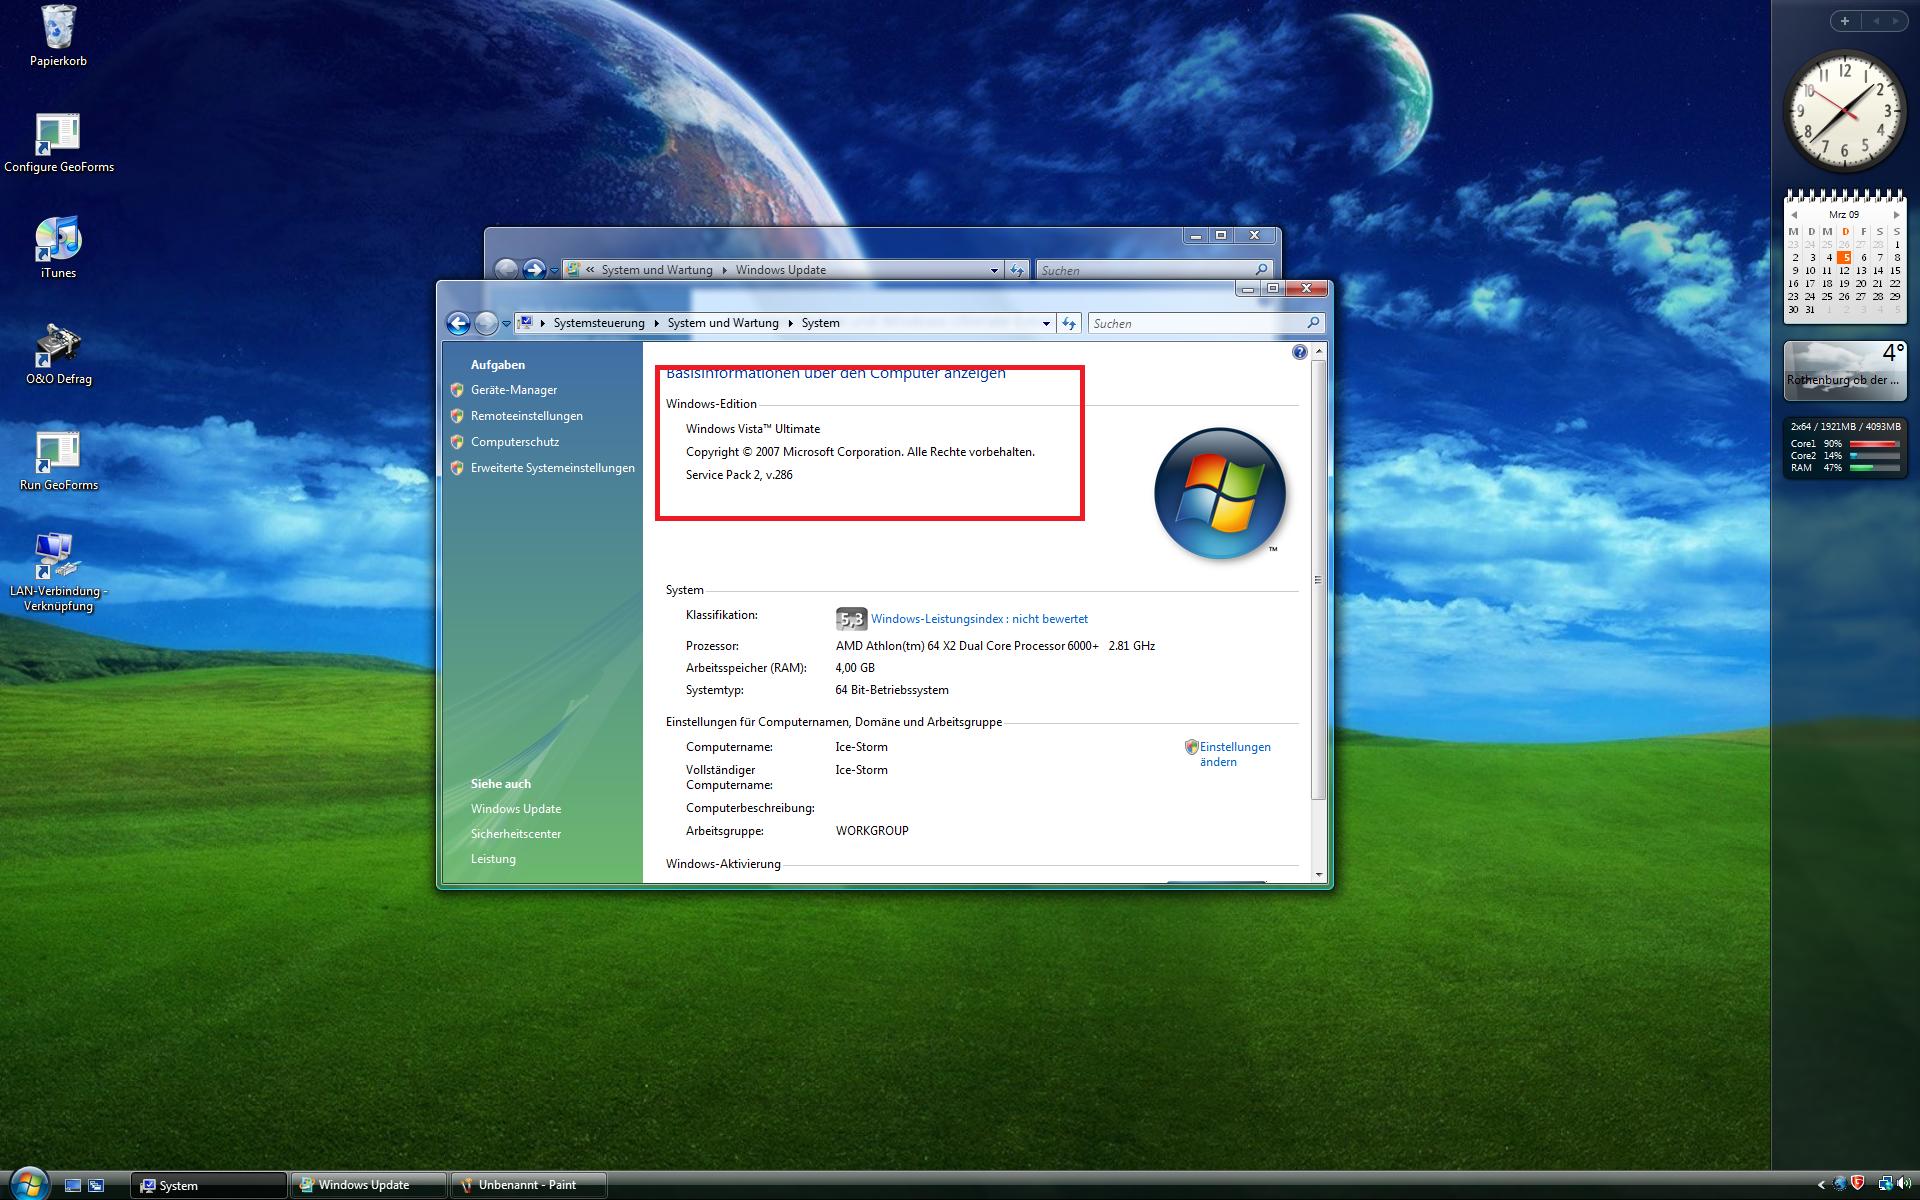Expand the Systemsteuerung breadcrumb arrow
Image resolution: width=1920 pixels, height=1200 pixels.
click(657, 323)
